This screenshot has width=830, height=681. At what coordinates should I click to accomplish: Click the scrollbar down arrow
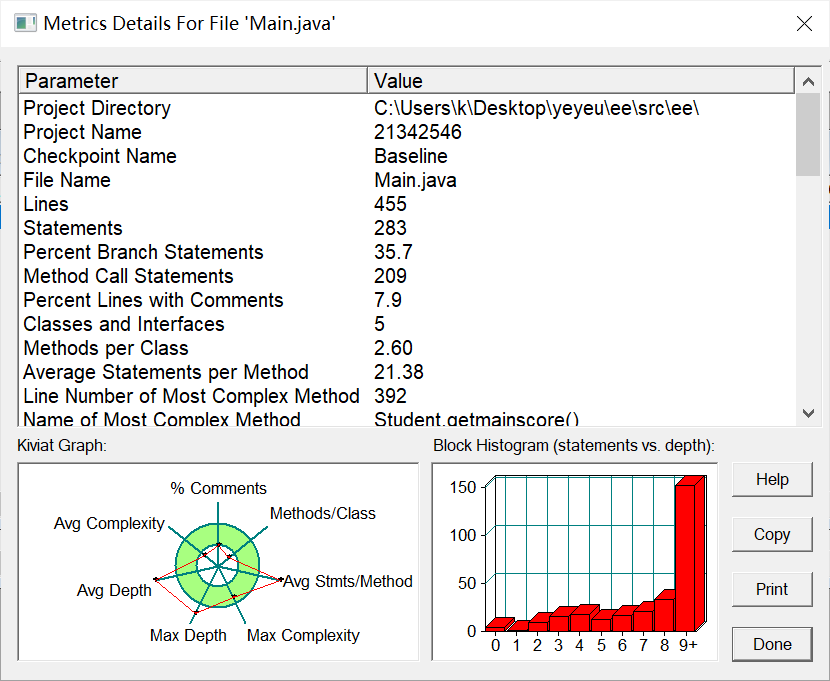[x=808, y=413]
